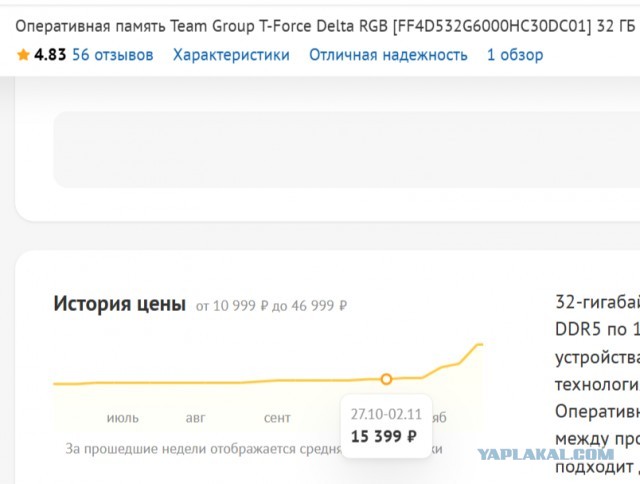Click the orange rating star icon

click(x=23, y=55)
